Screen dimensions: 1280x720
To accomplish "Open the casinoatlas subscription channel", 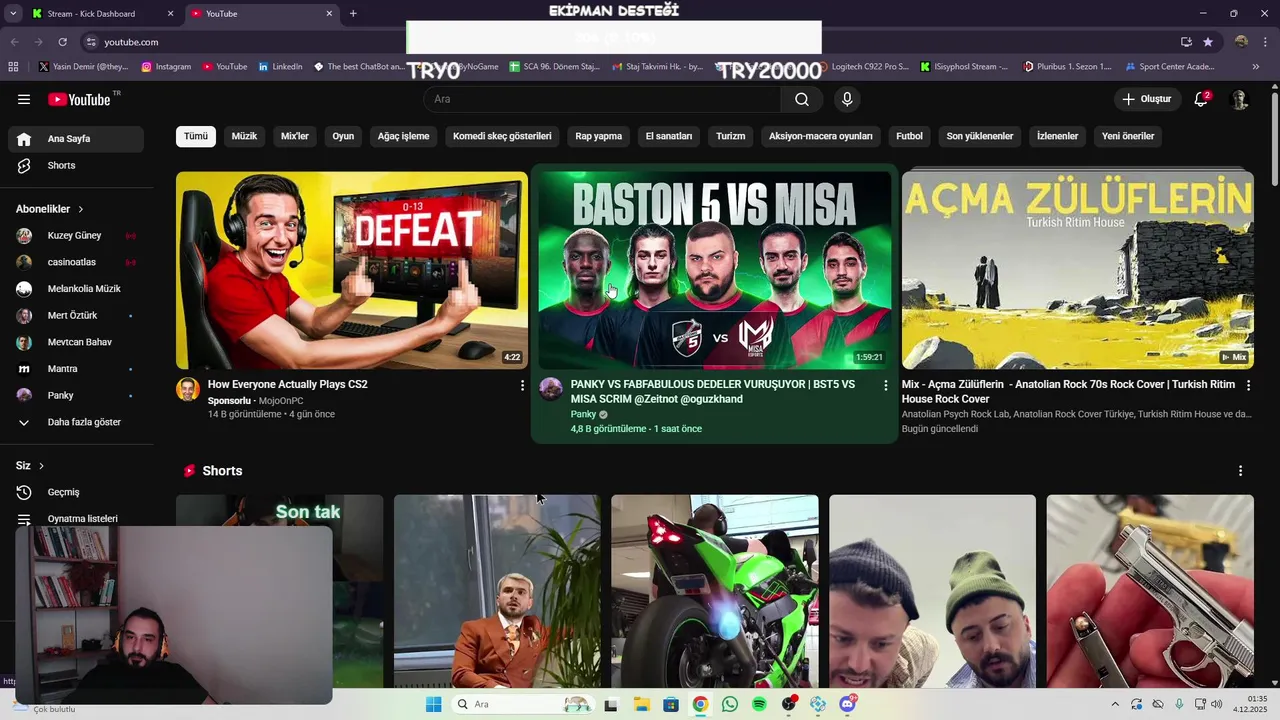I will point(76,262).
